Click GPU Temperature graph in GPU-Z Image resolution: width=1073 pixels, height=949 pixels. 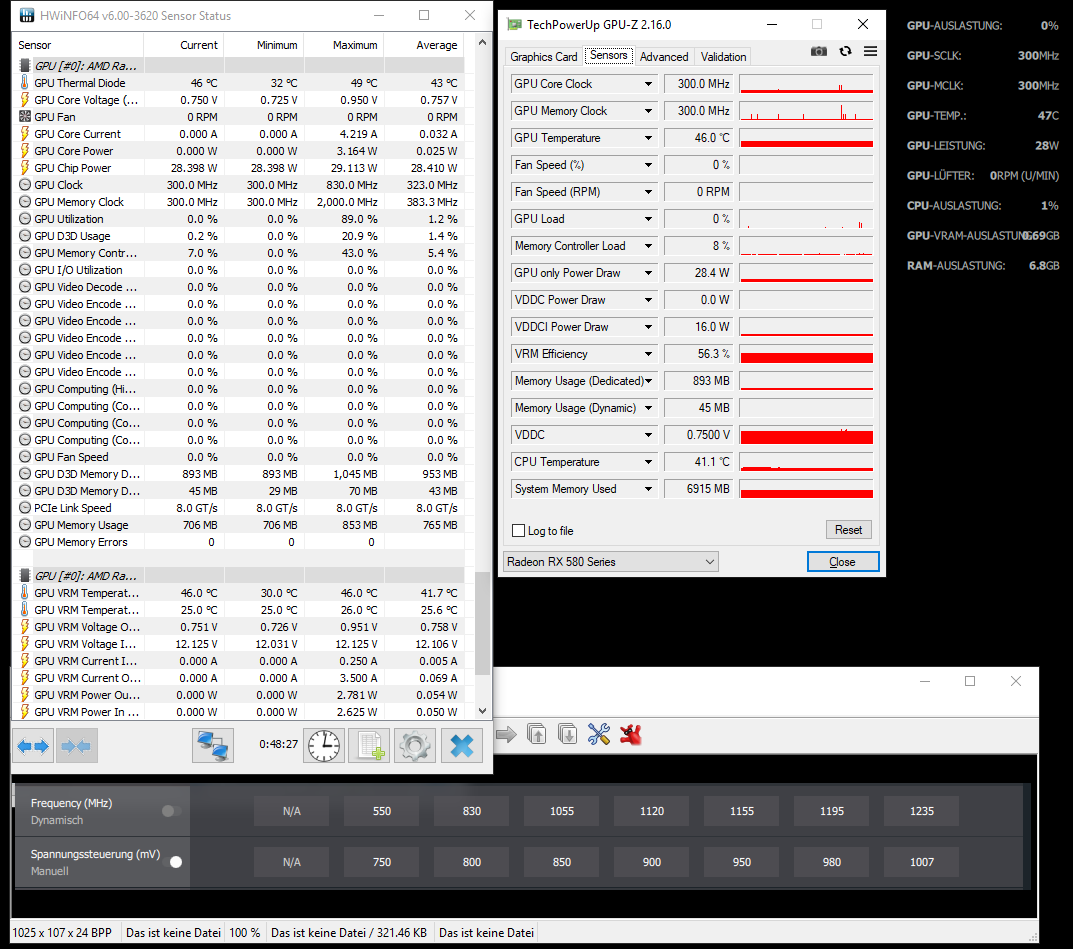[806, 138]
